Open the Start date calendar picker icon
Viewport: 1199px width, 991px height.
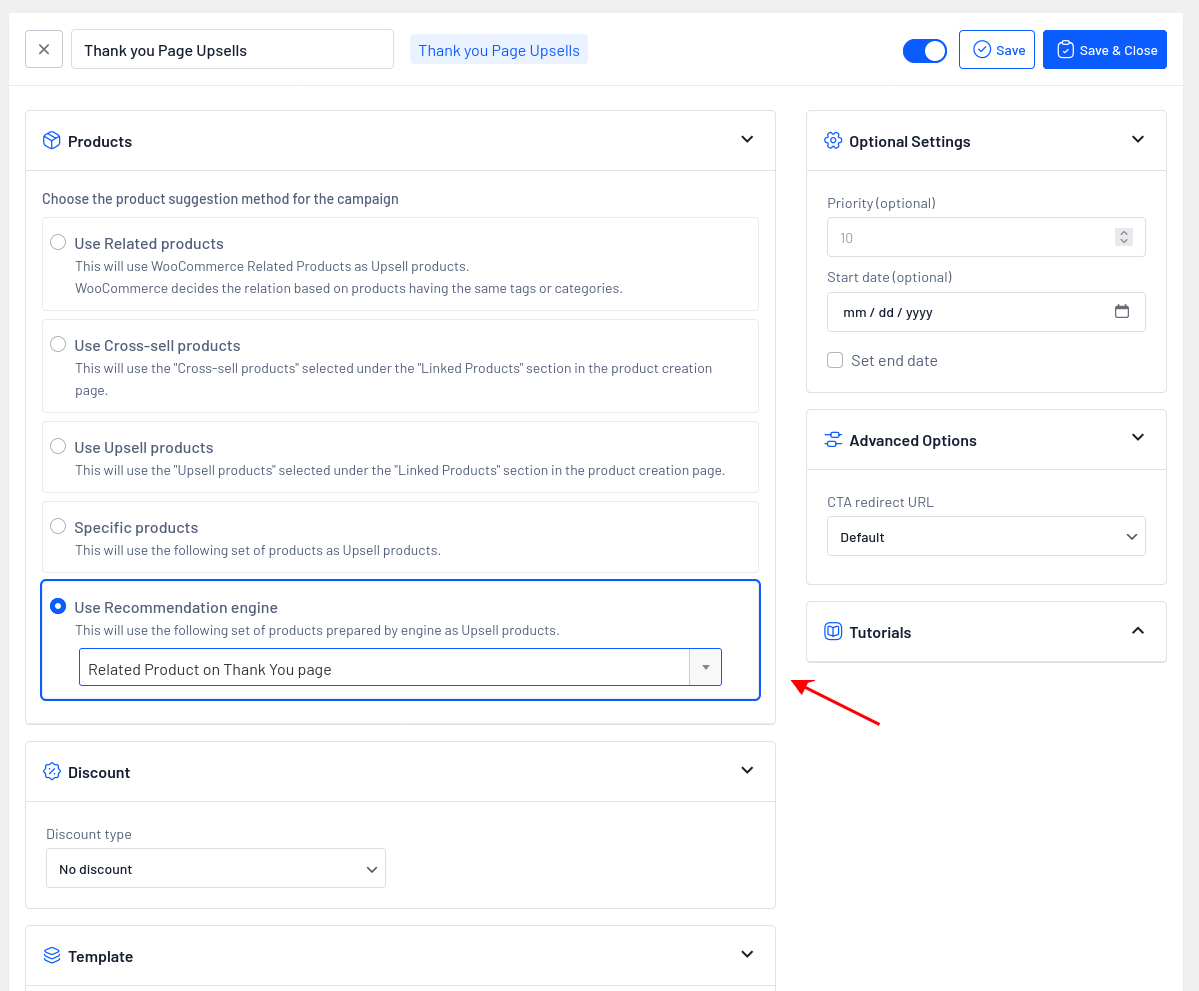(1122, 312)
